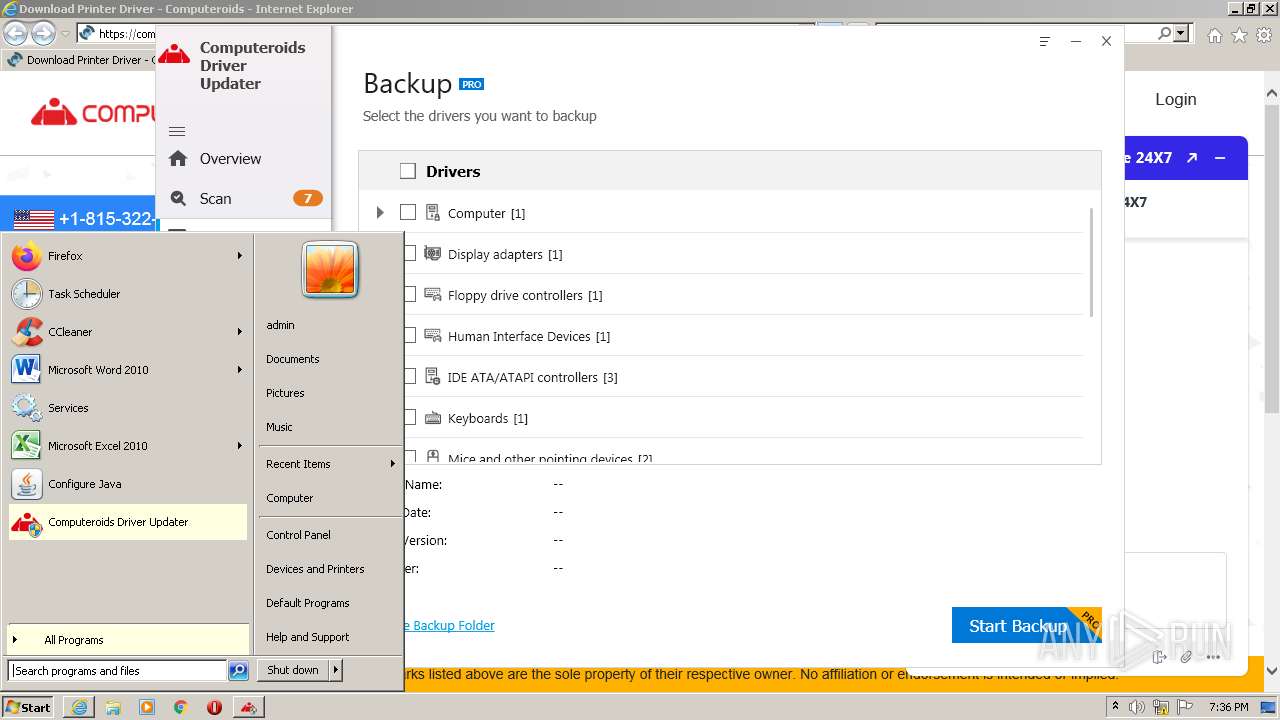Viewport: 1280px width, 720px height.
Task: Check the Computer [1] checkbox
Action: click(408, 212)
